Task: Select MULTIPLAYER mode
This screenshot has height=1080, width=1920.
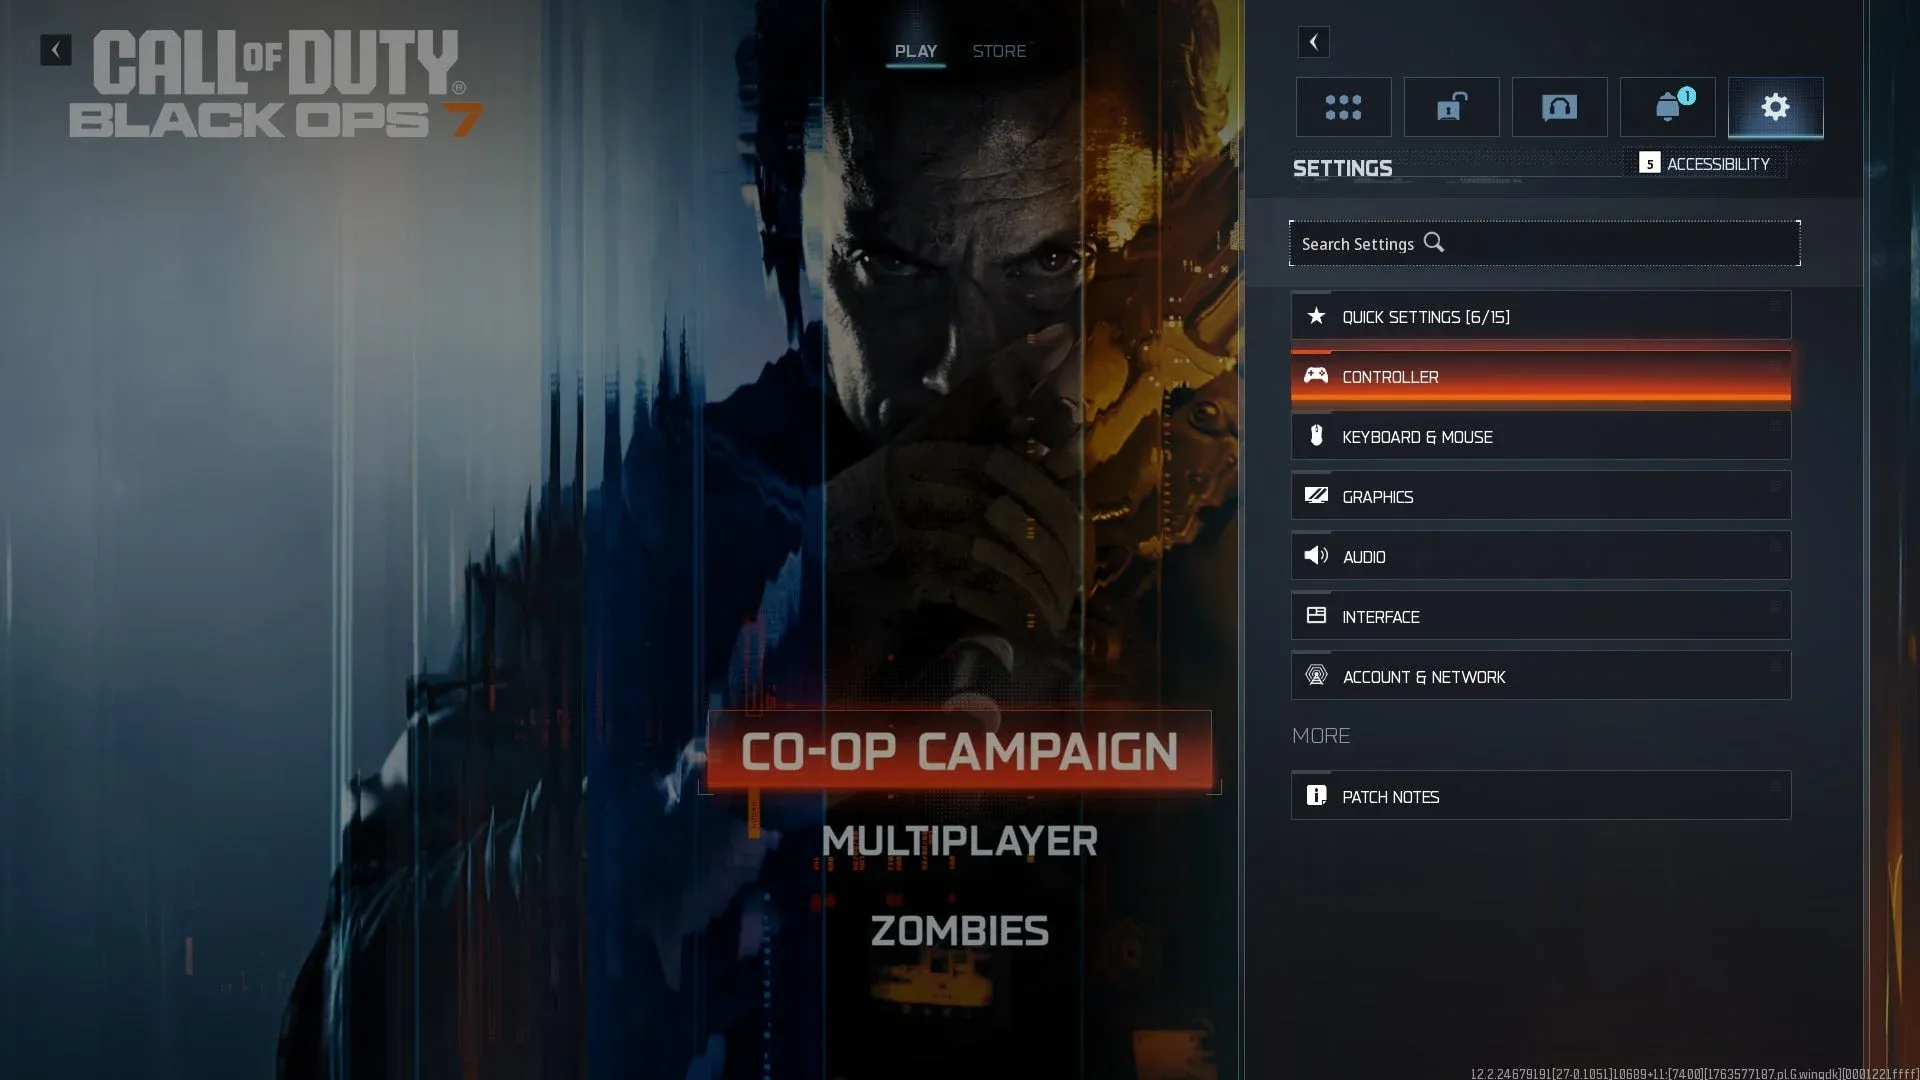Action: click(959, 841)
